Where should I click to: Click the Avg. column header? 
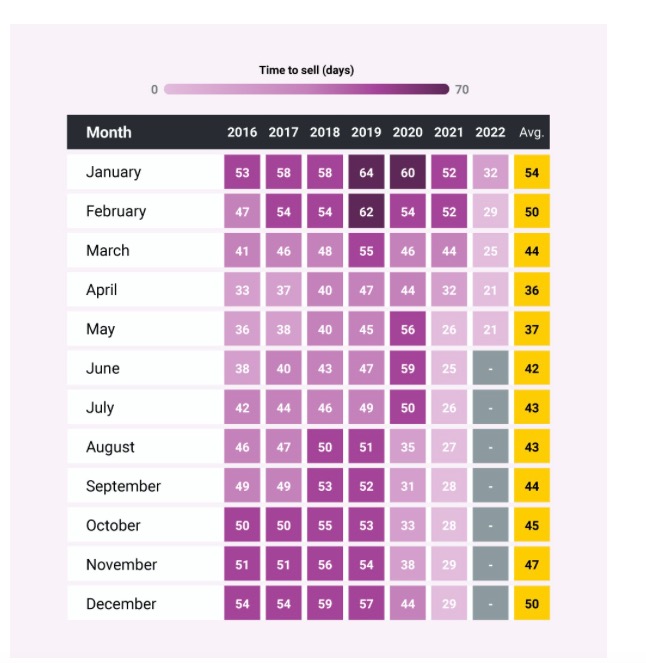pyautogui.click(x=531, y=132)
